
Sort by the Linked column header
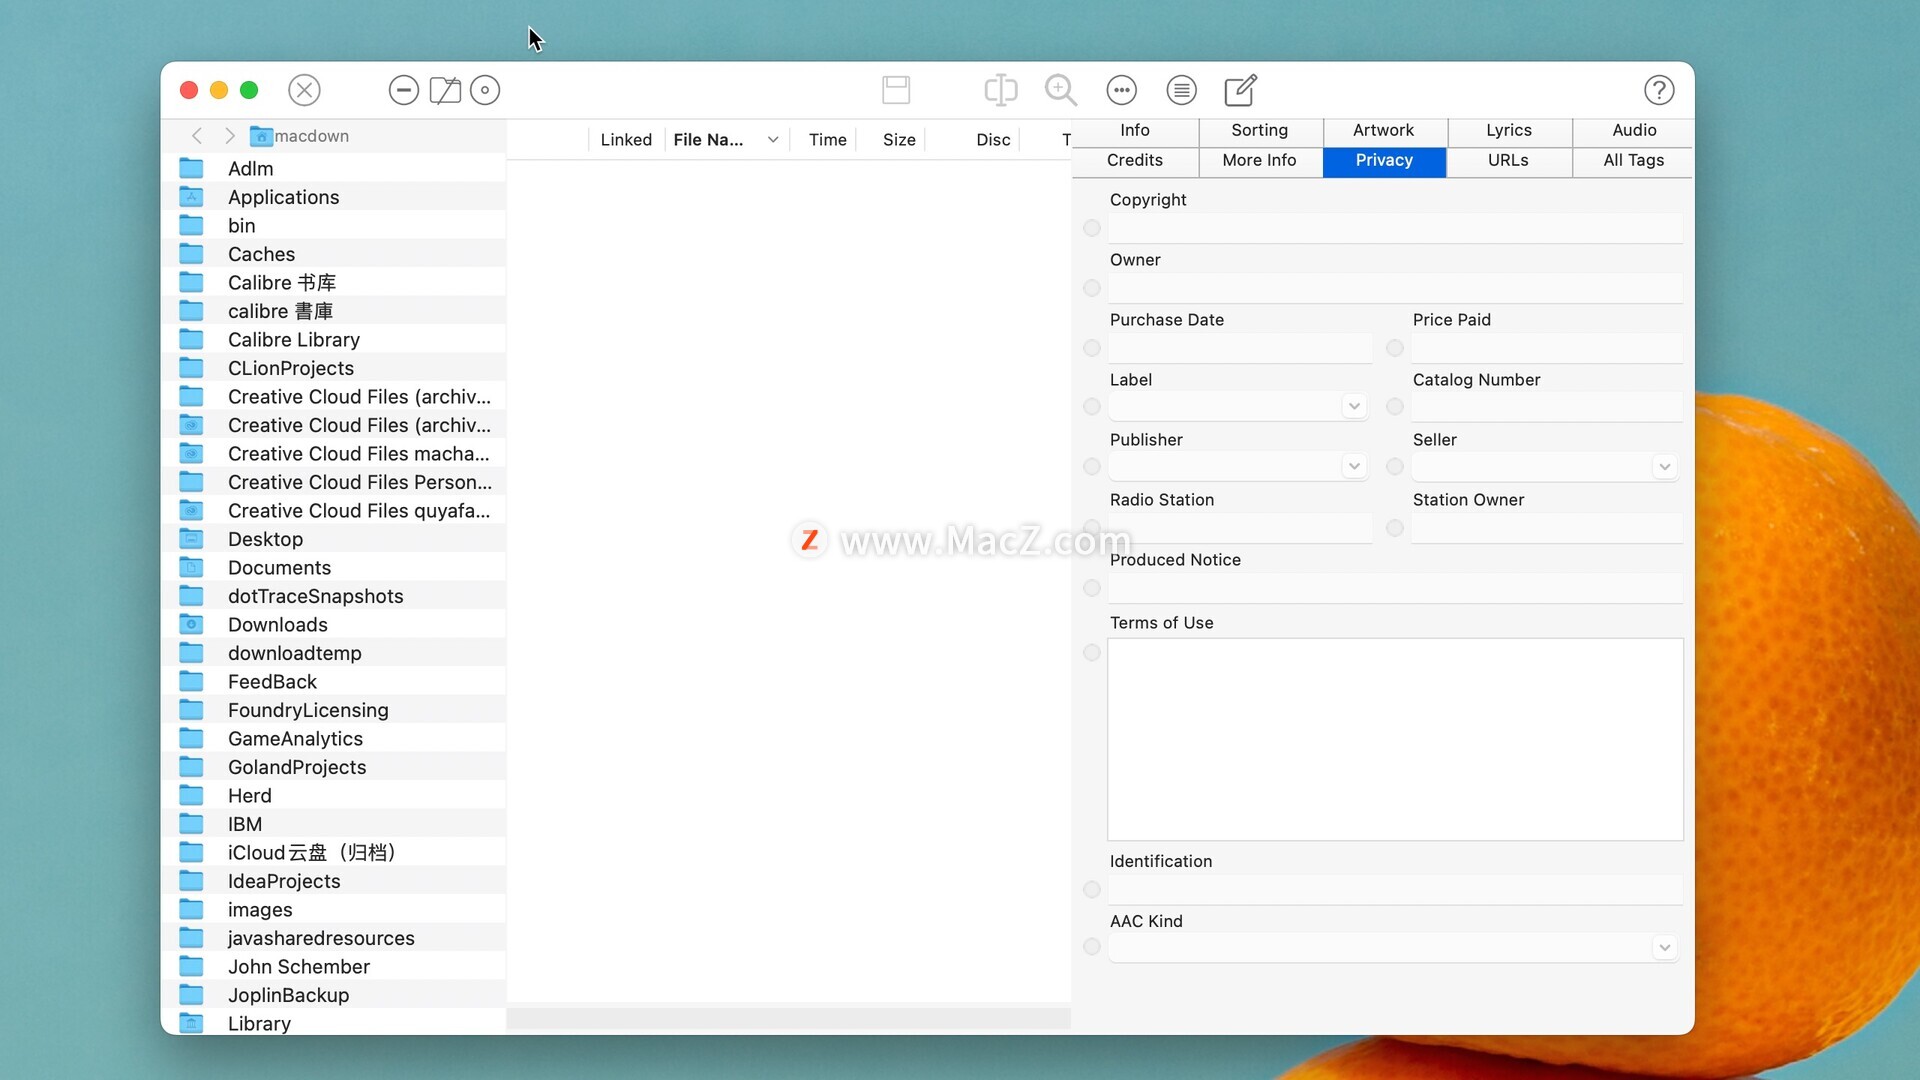[x=626, y=140]
